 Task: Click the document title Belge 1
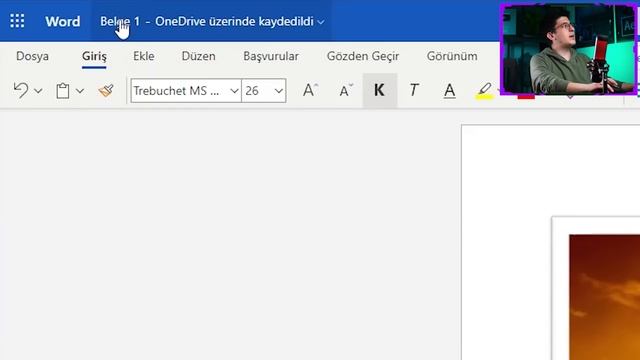pos(120,21)
